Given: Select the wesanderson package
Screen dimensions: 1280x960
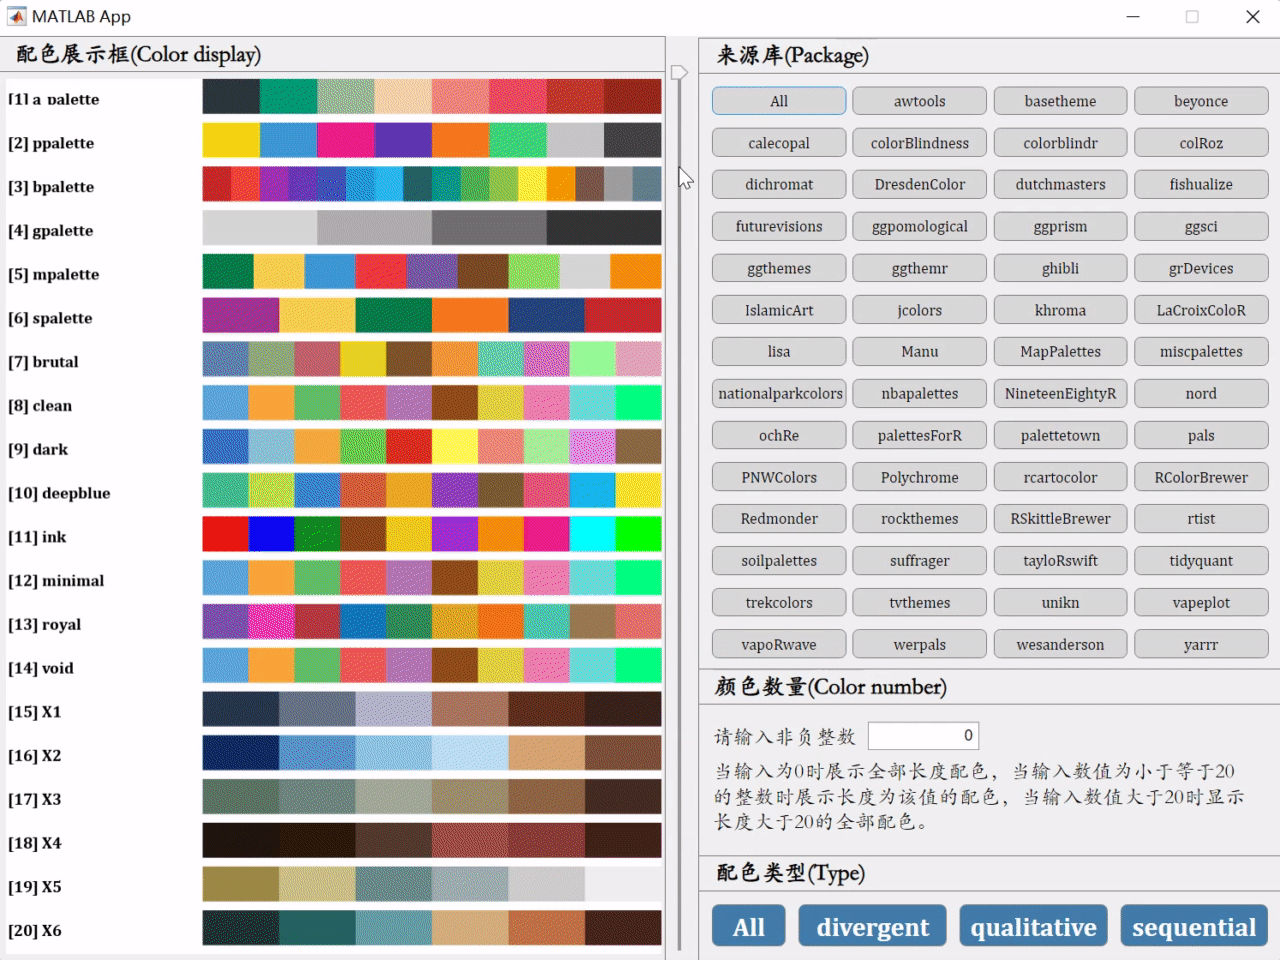Looking at the screenshot, I should coord(1061,644).
